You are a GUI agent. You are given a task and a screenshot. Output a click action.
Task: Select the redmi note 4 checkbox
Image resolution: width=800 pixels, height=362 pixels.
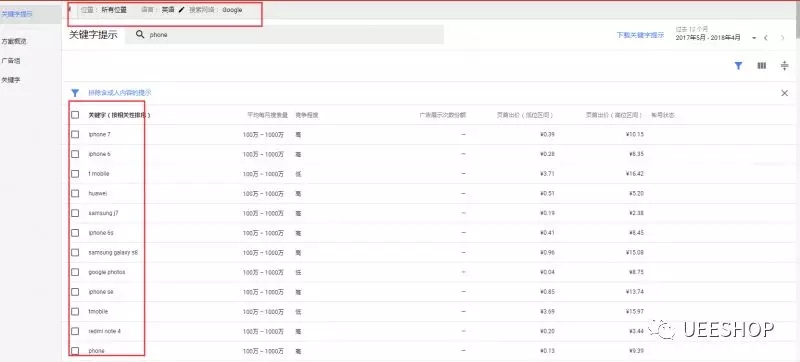point(75,331)
